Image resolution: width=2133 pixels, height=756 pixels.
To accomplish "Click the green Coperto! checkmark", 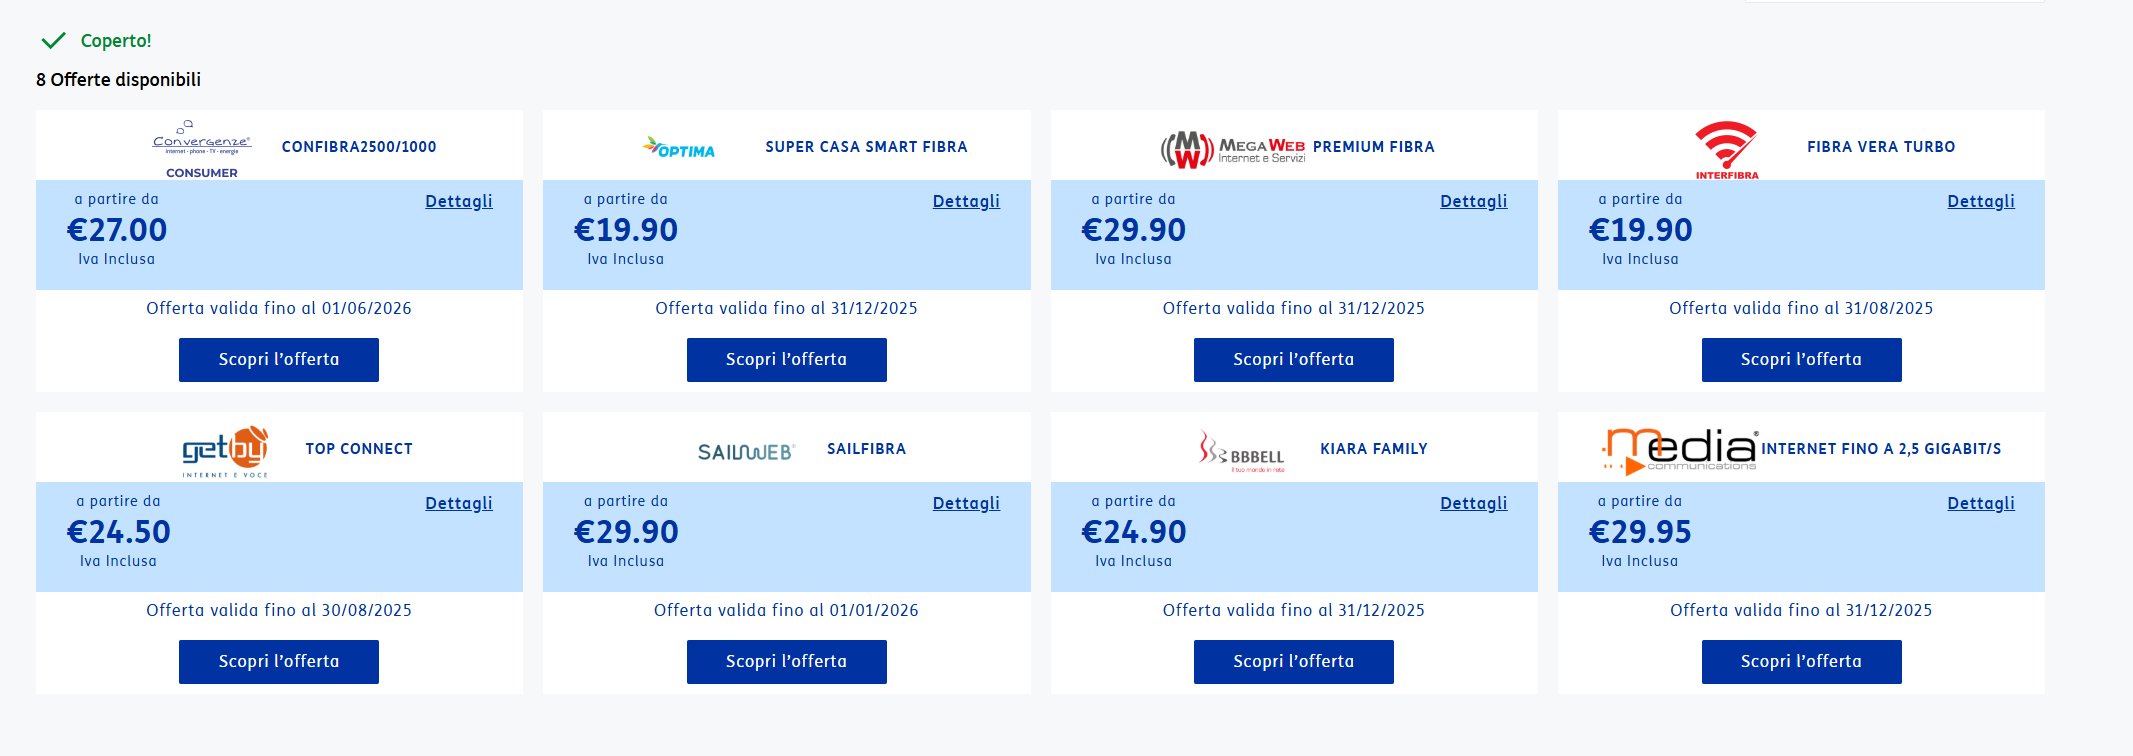I will tap(53, 41).
